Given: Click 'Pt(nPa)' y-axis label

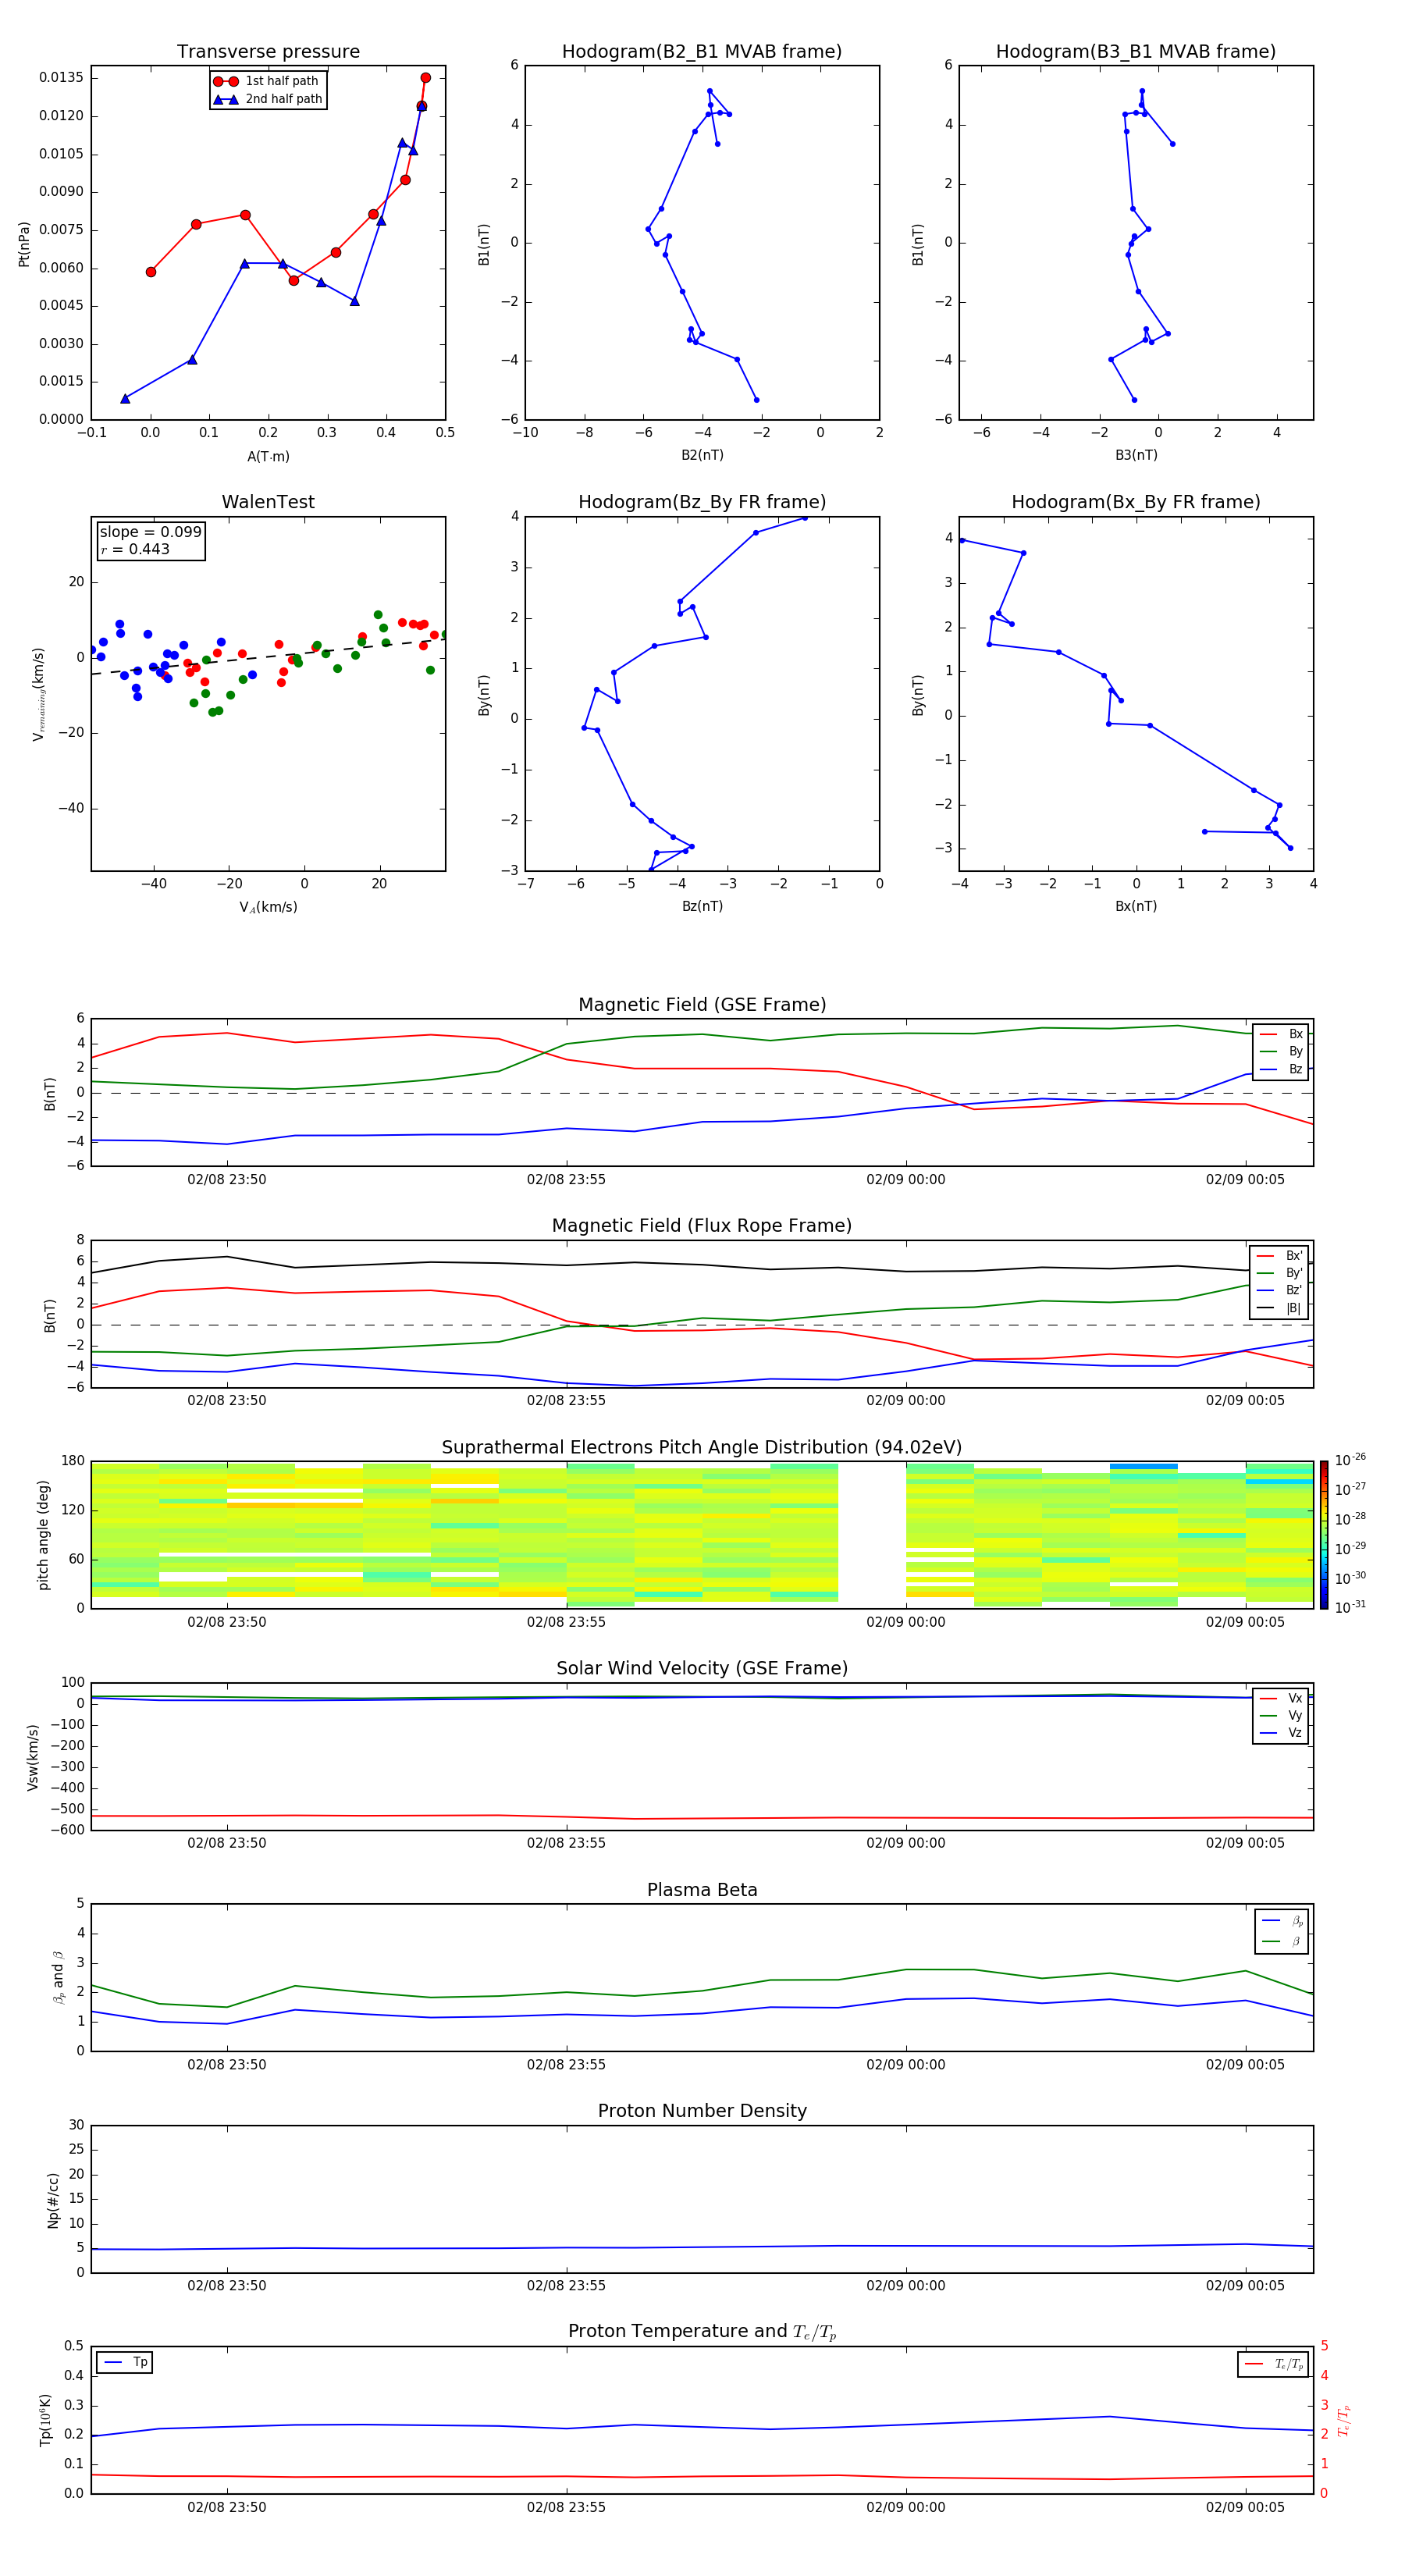Looking at the screenshot, I should tap(24, 243).
